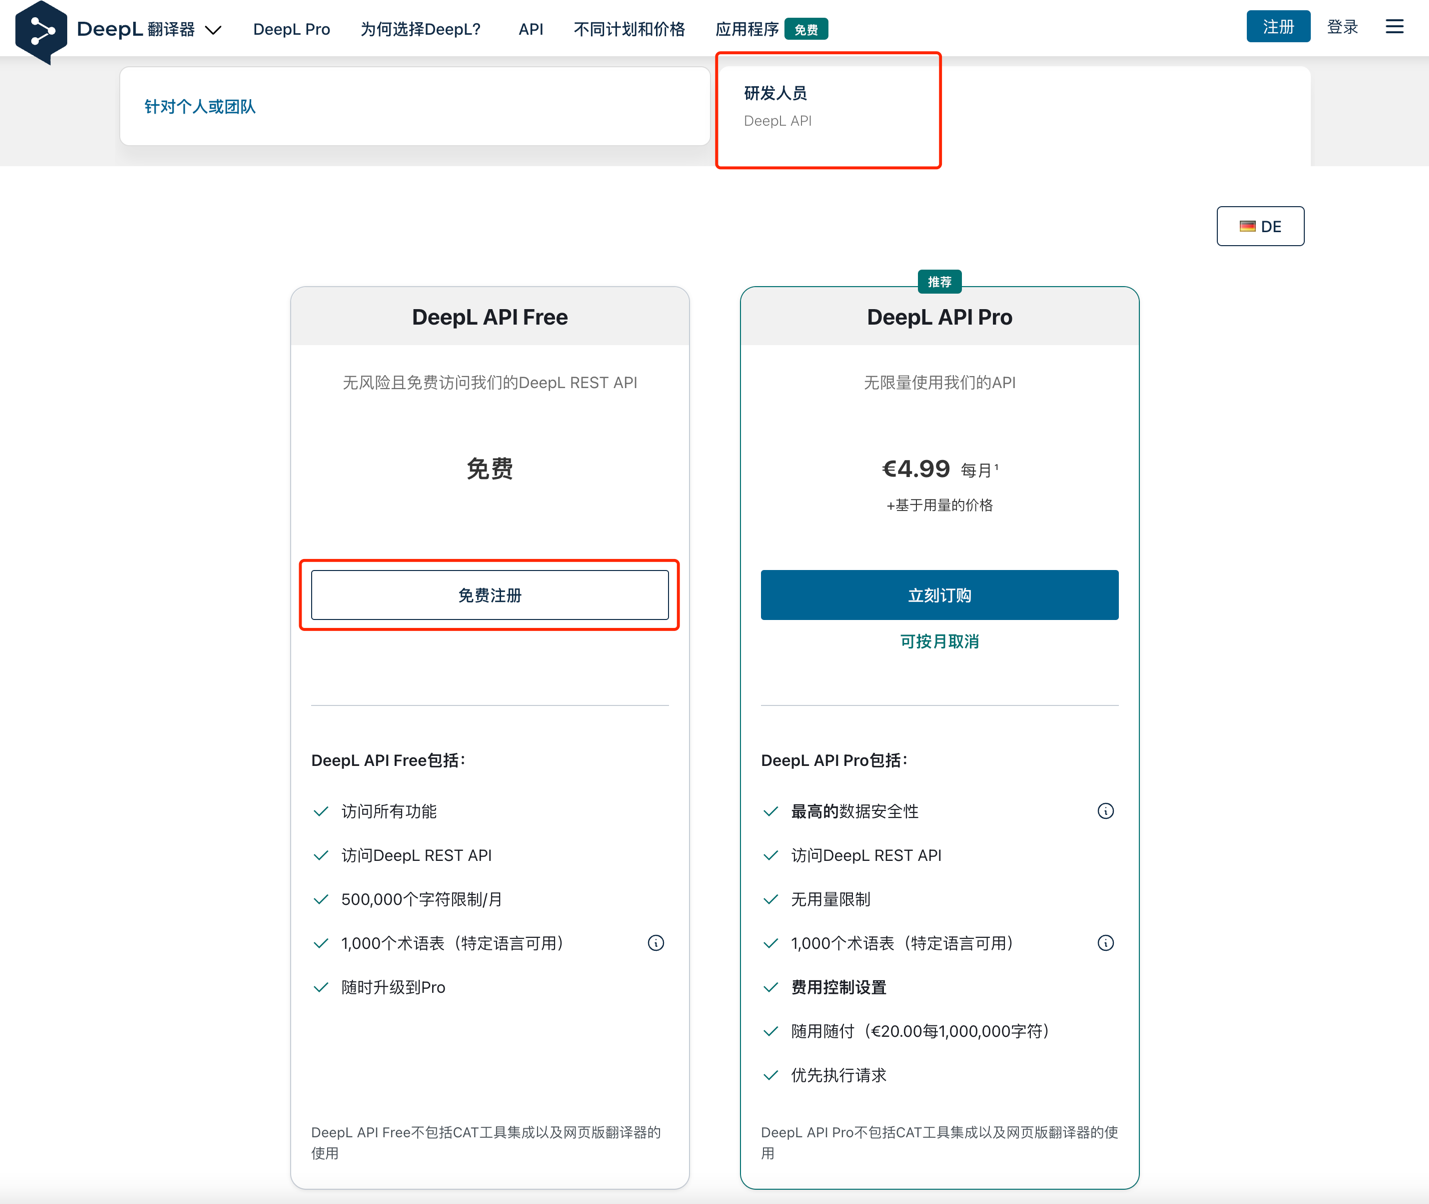Screen dimensions: 1429x1204
Task: Click 免费注册 button
Action: tap(490, 595)
